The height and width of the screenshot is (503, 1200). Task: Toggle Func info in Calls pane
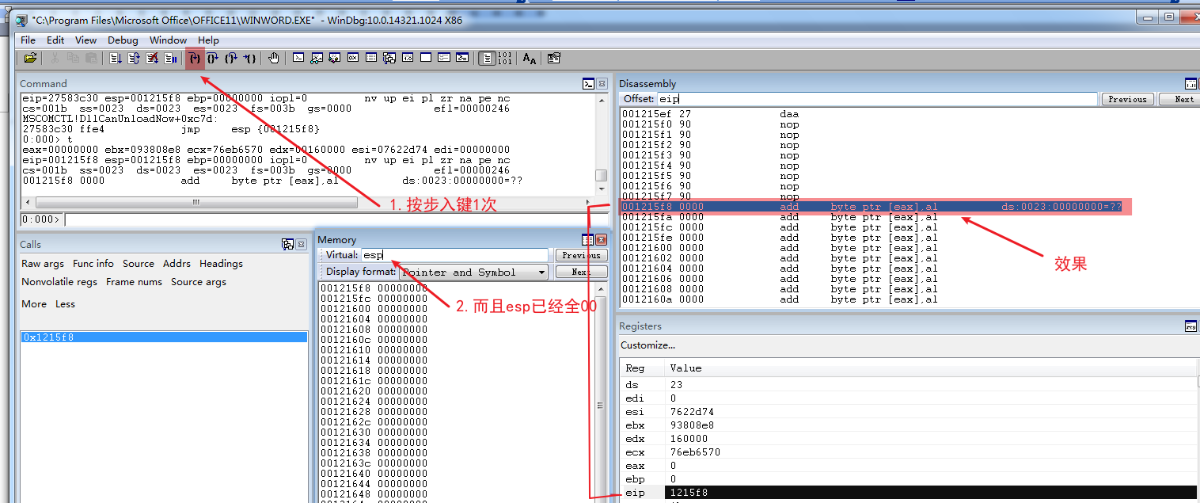point(93,264)
